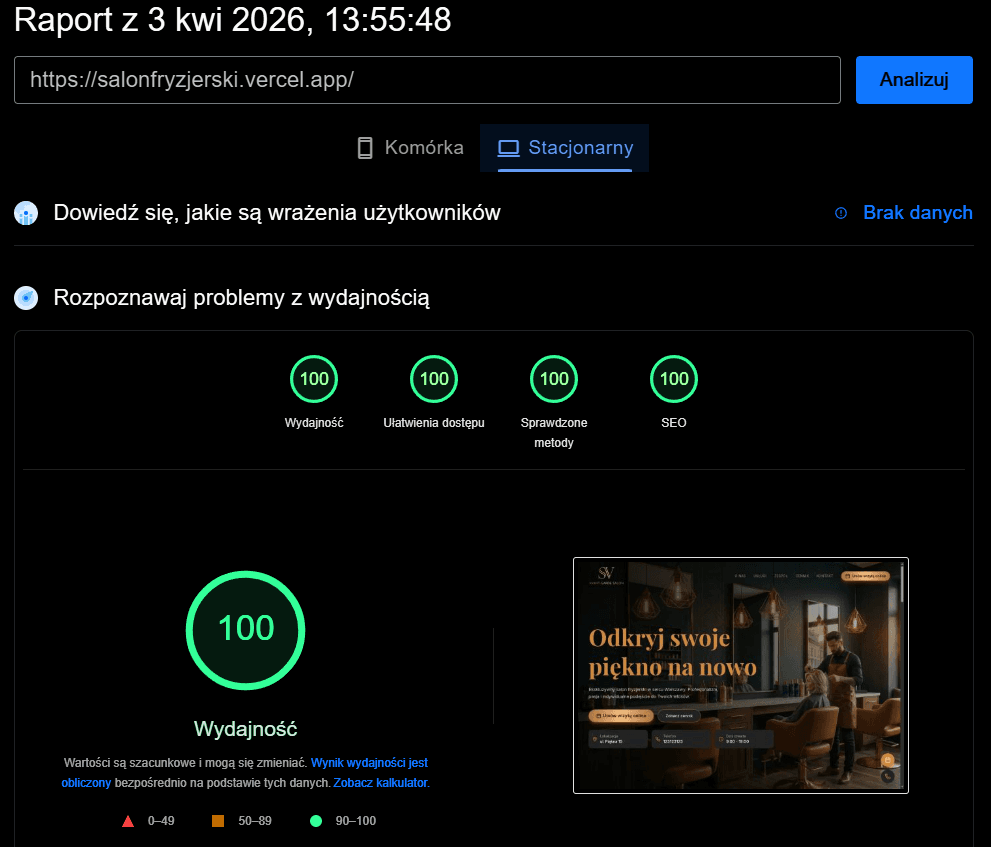Click 'Dowiedź się, jakie są wrażenia użytkowników' heading
The image size is (991, 847).
click(277, 213)
